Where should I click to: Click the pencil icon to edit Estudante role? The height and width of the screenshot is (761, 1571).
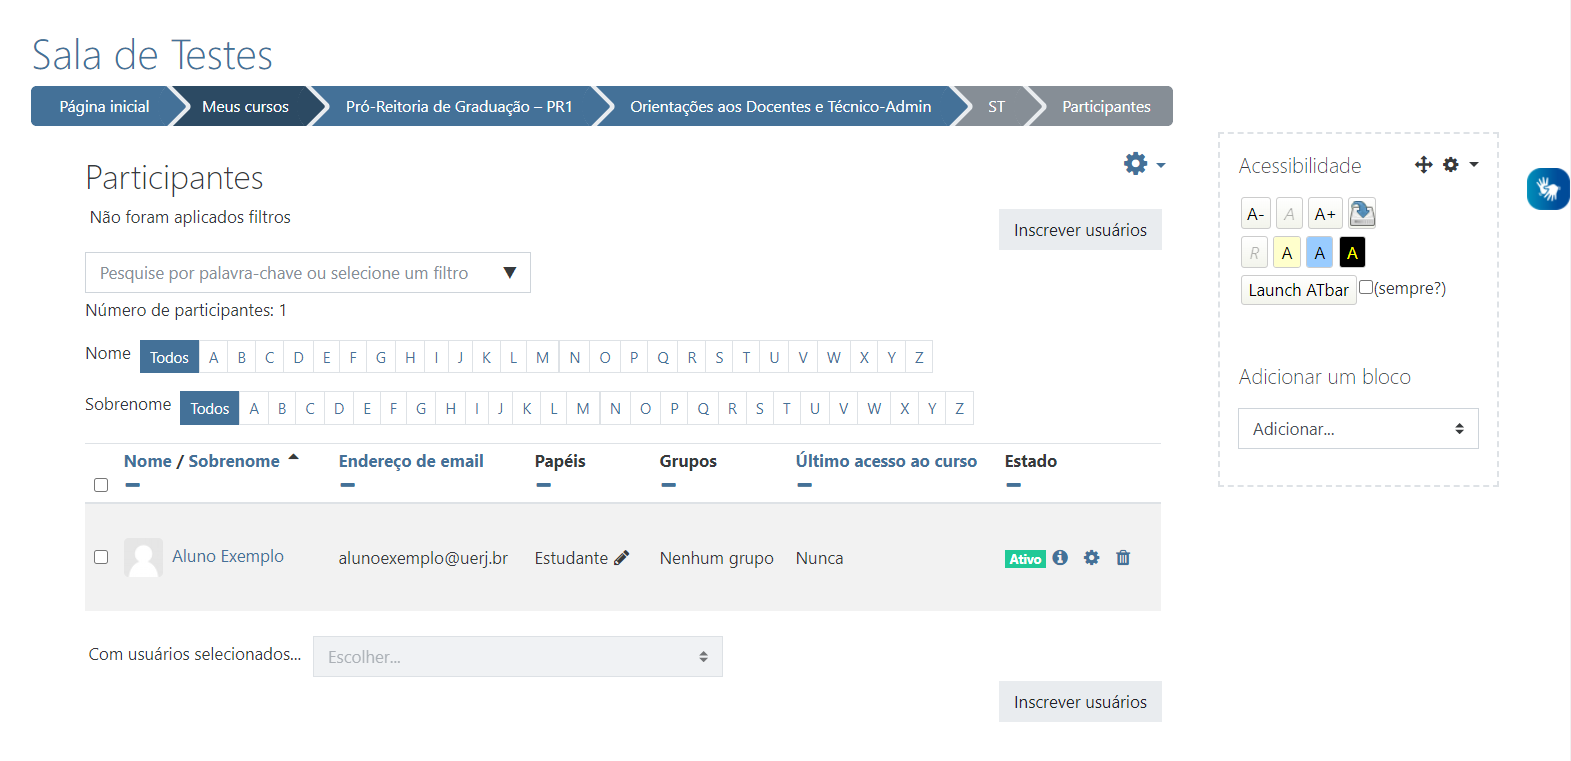(621, 558)
